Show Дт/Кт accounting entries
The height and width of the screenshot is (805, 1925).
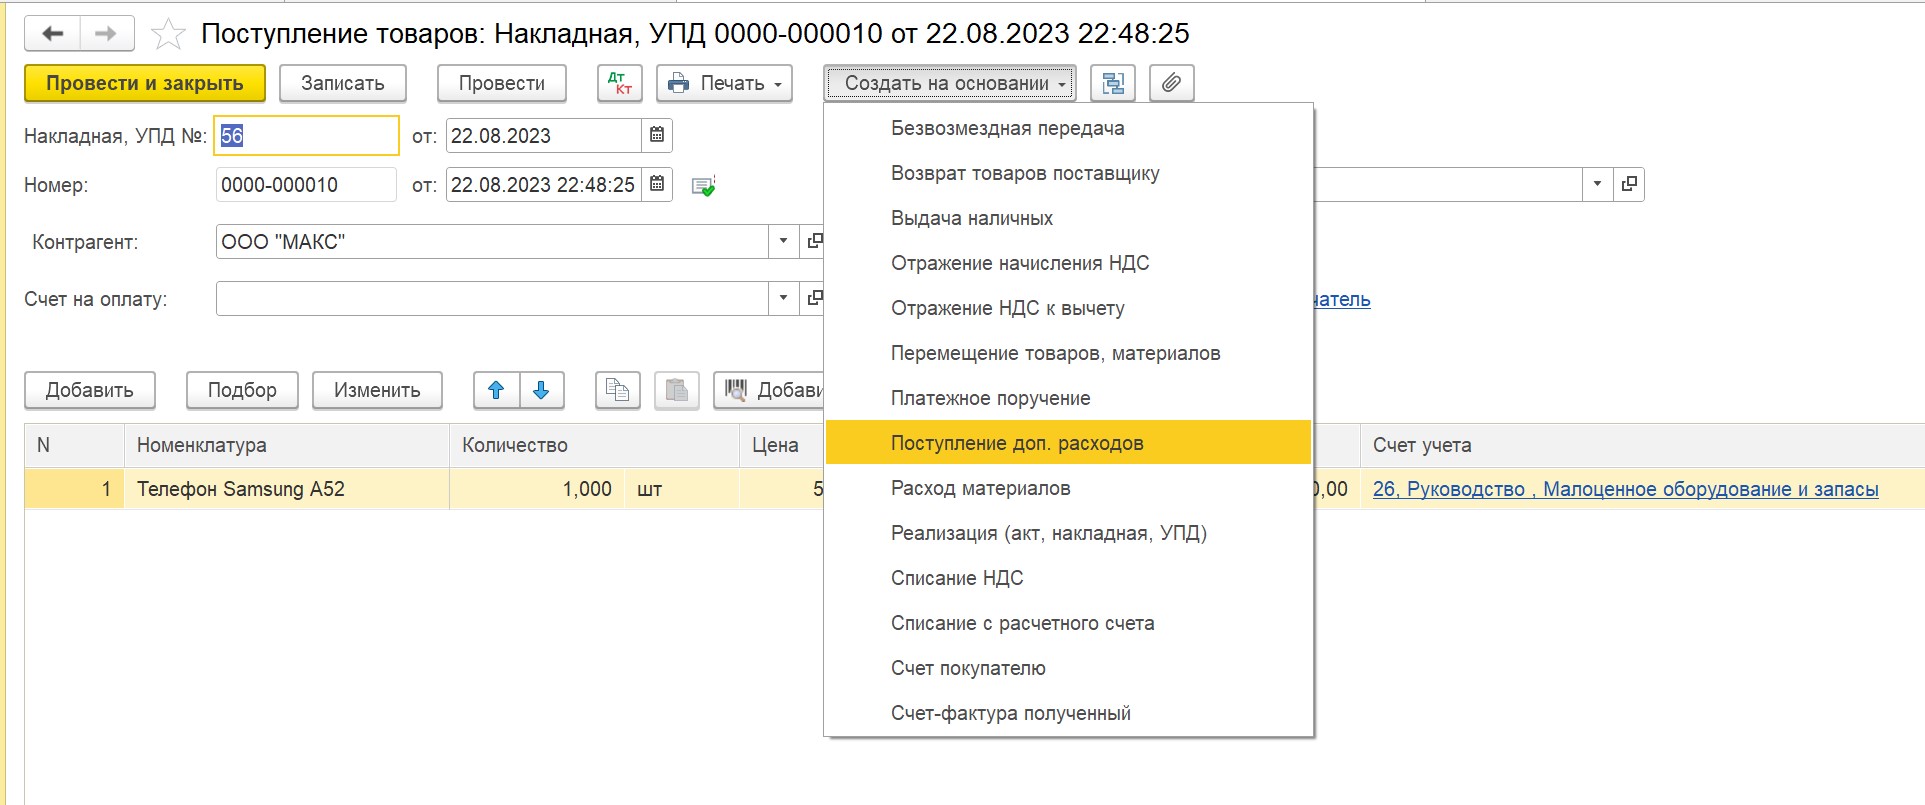pyautogui.click(x=620, y=83)
